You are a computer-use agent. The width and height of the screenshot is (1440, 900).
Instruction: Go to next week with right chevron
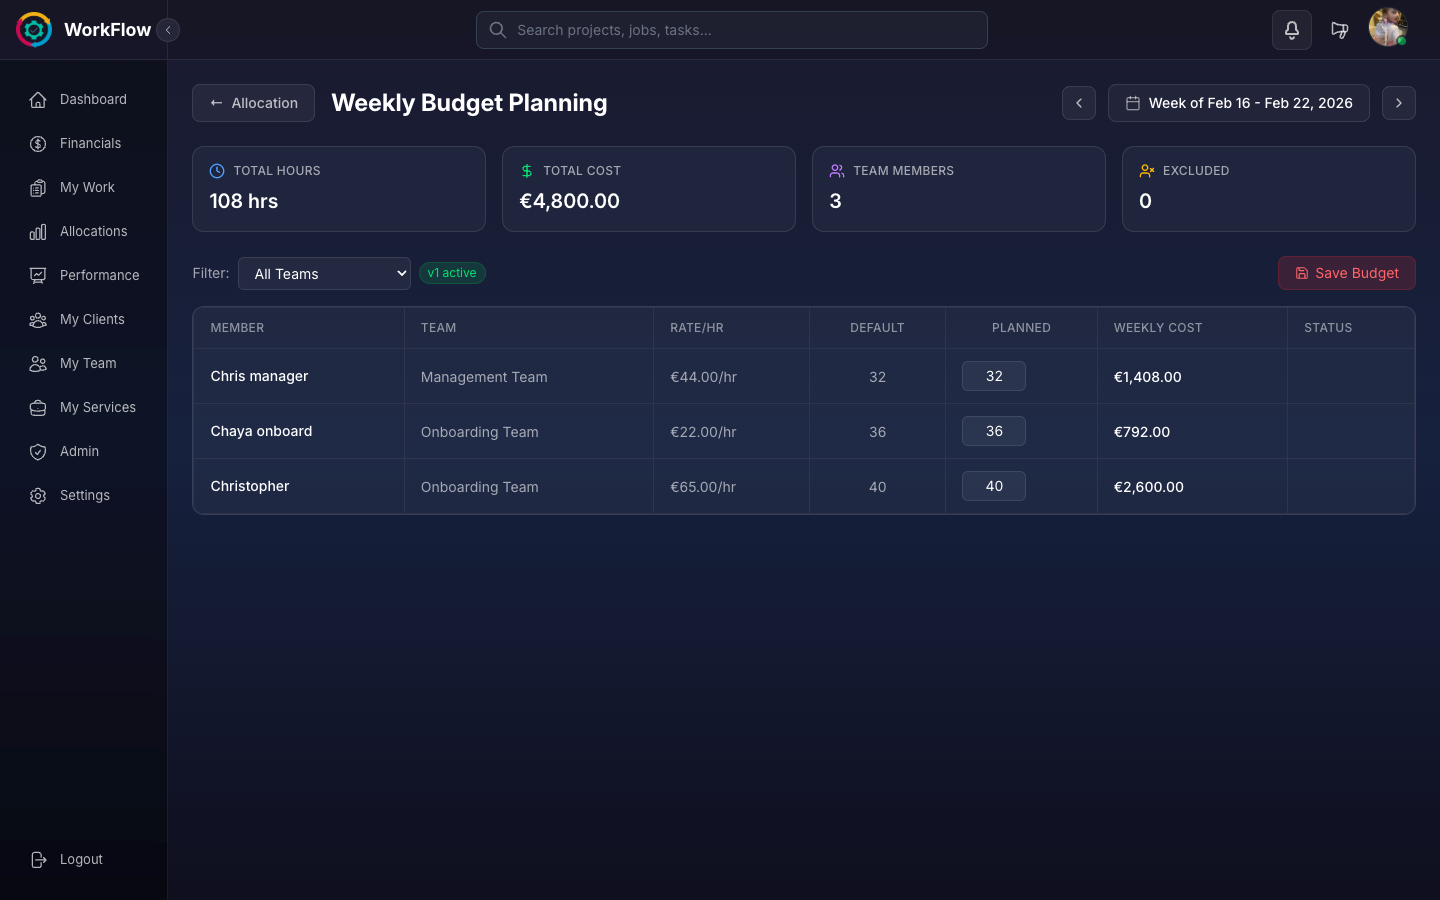[x=1399, y=103]
